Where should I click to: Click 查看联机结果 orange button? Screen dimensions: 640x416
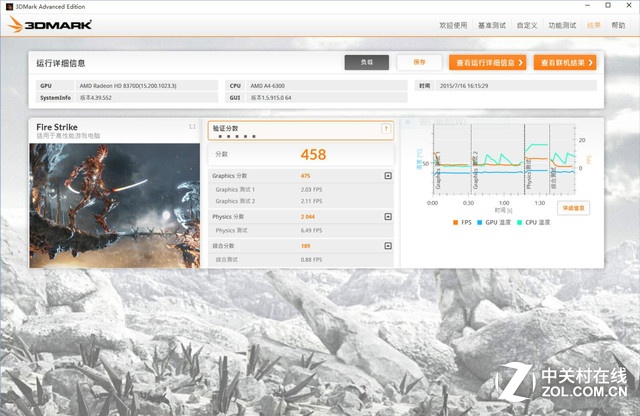point(565,62)
